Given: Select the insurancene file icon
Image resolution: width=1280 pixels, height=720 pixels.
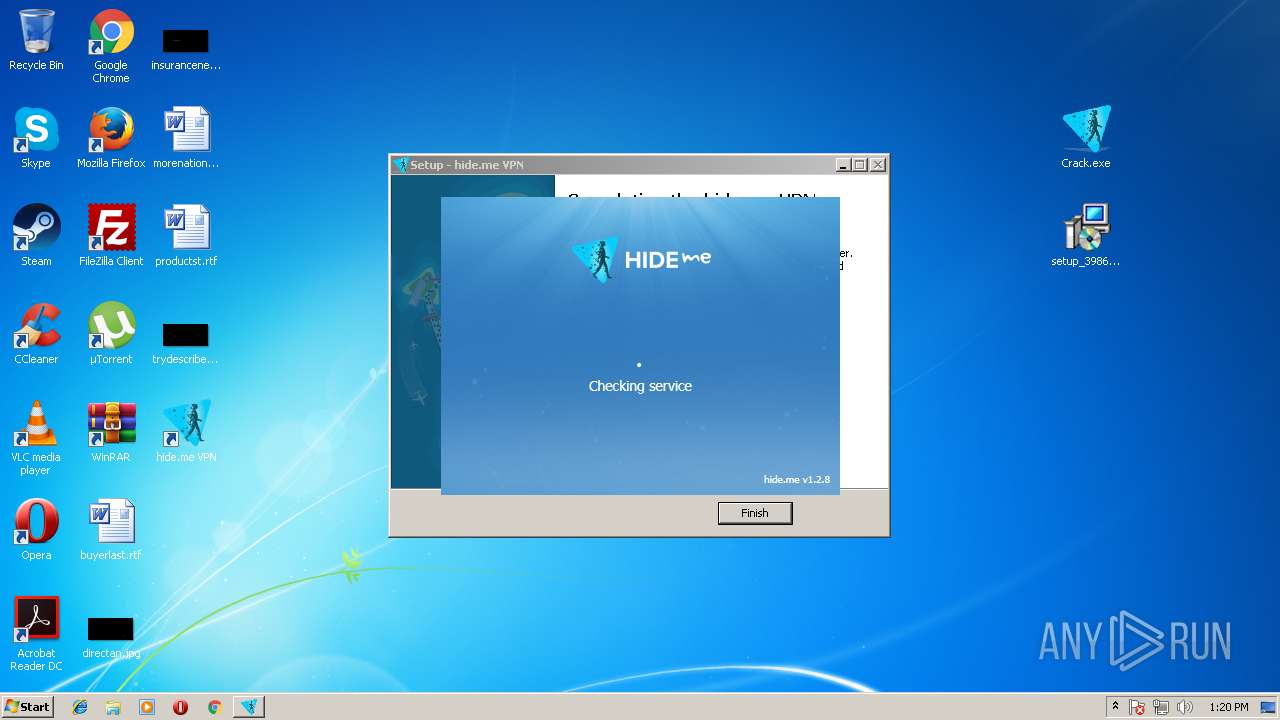Looking at the screenshot, I should [186, 50].
